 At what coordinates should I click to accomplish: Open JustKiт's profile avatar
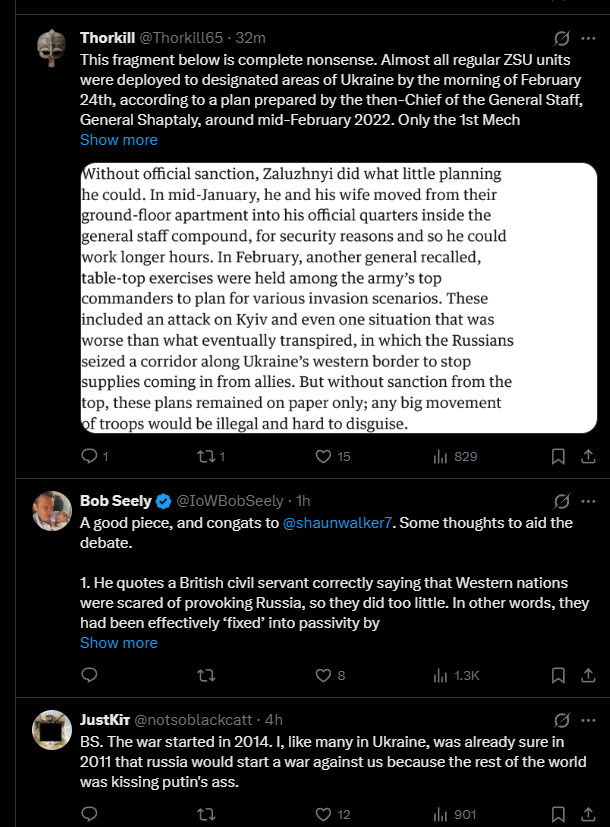point(51,731)
